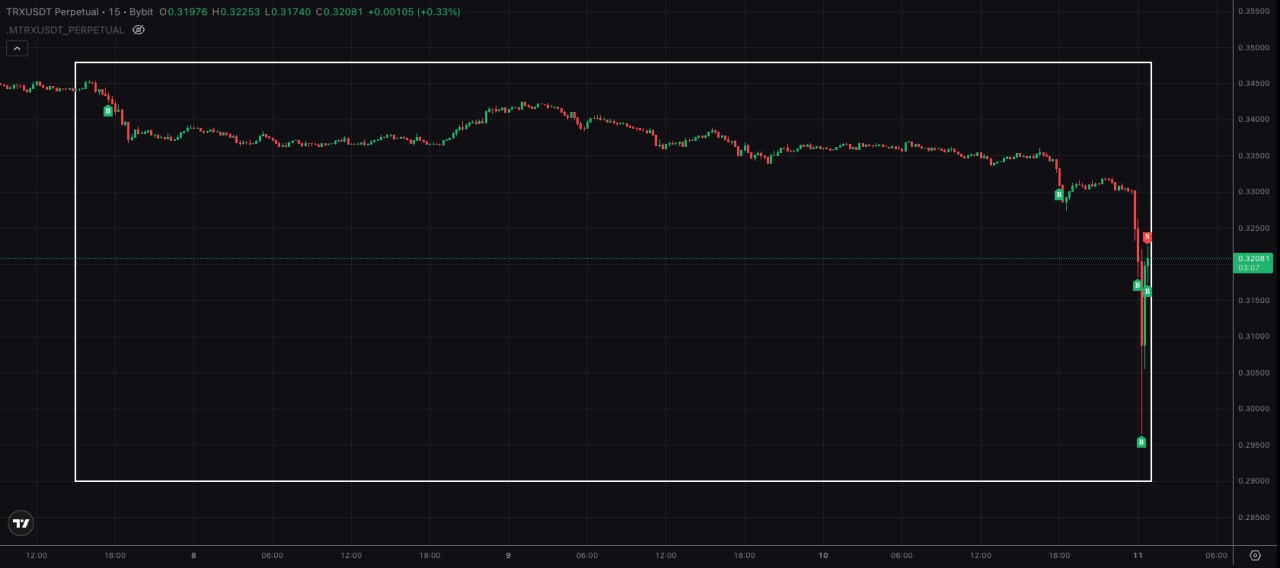This screenshot has height=568, width=1280.
Task: Open chart settings gear in bottom-right corner
Action: tap(1255, 555)
